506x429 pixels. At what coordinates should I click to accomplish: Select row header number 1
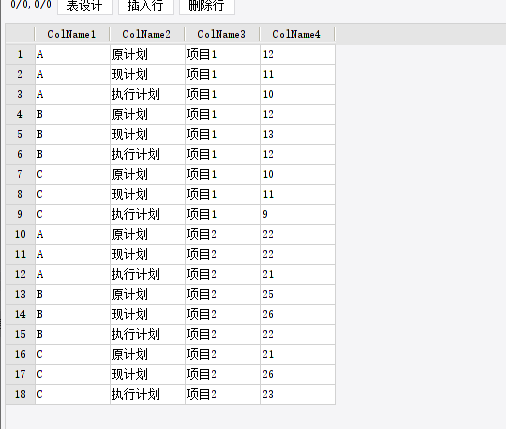[x=20, y=54]
